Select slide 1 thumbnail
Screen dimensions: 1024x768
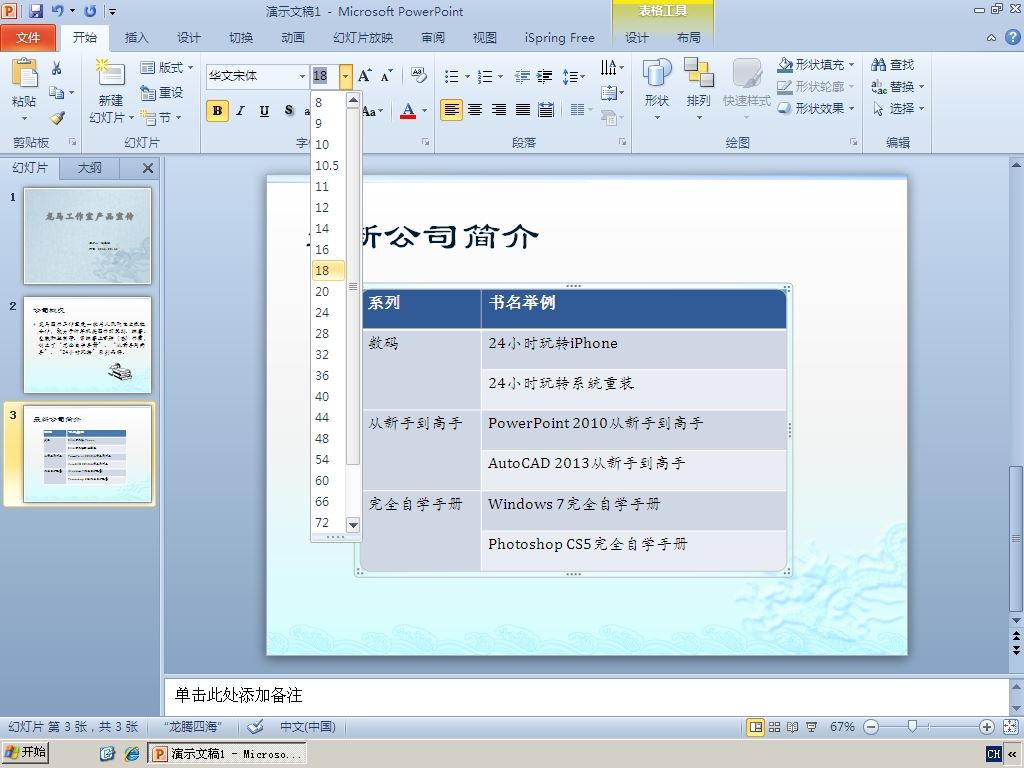coord(88,236)
